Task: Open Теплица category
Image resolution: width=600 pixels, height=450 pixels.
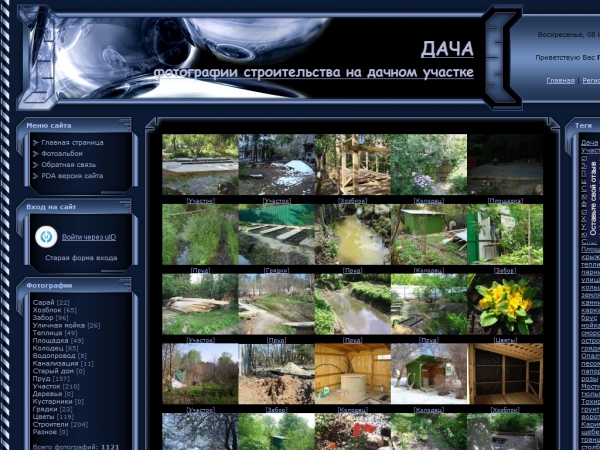Action: pos(47,333)
